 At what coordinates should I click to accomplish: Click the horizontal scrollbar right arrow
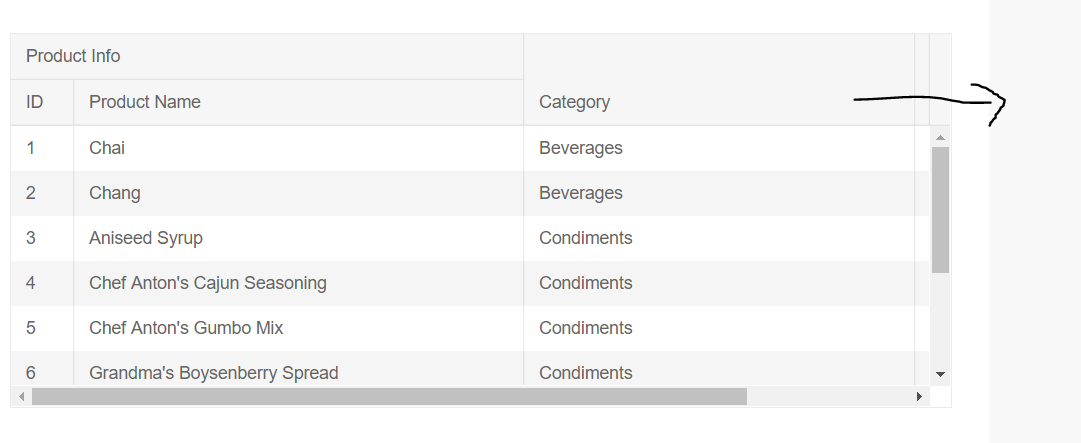[919, 396]
